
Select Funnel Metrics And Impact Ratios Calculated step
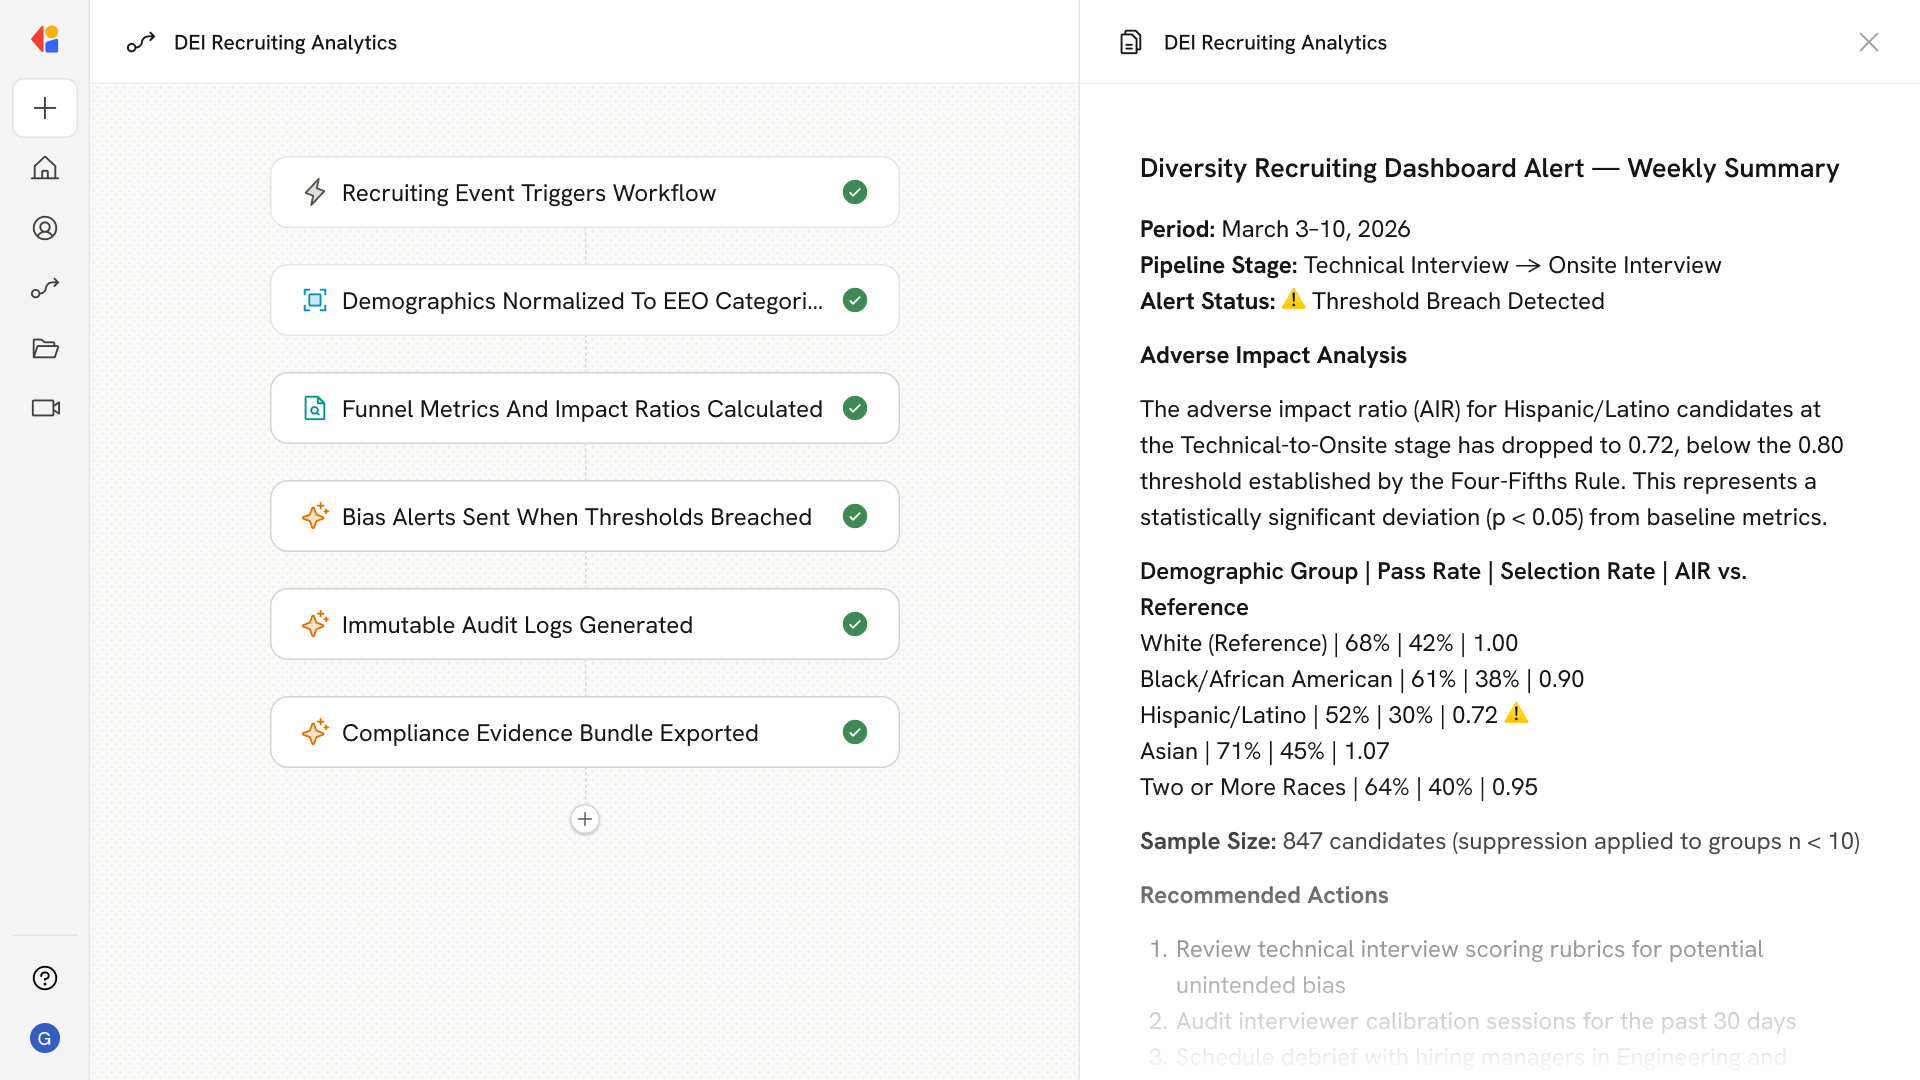[582, 408]
